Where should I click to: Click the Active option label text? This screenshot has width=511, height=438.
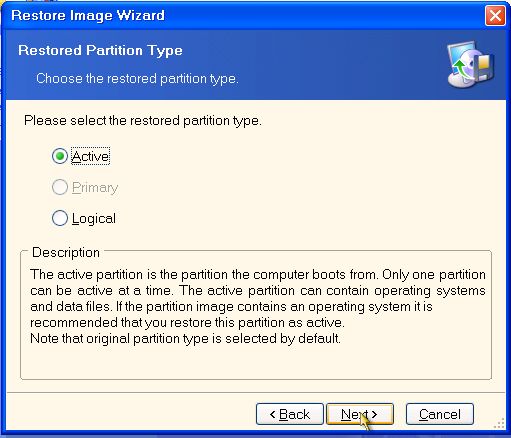pos(90,156)
